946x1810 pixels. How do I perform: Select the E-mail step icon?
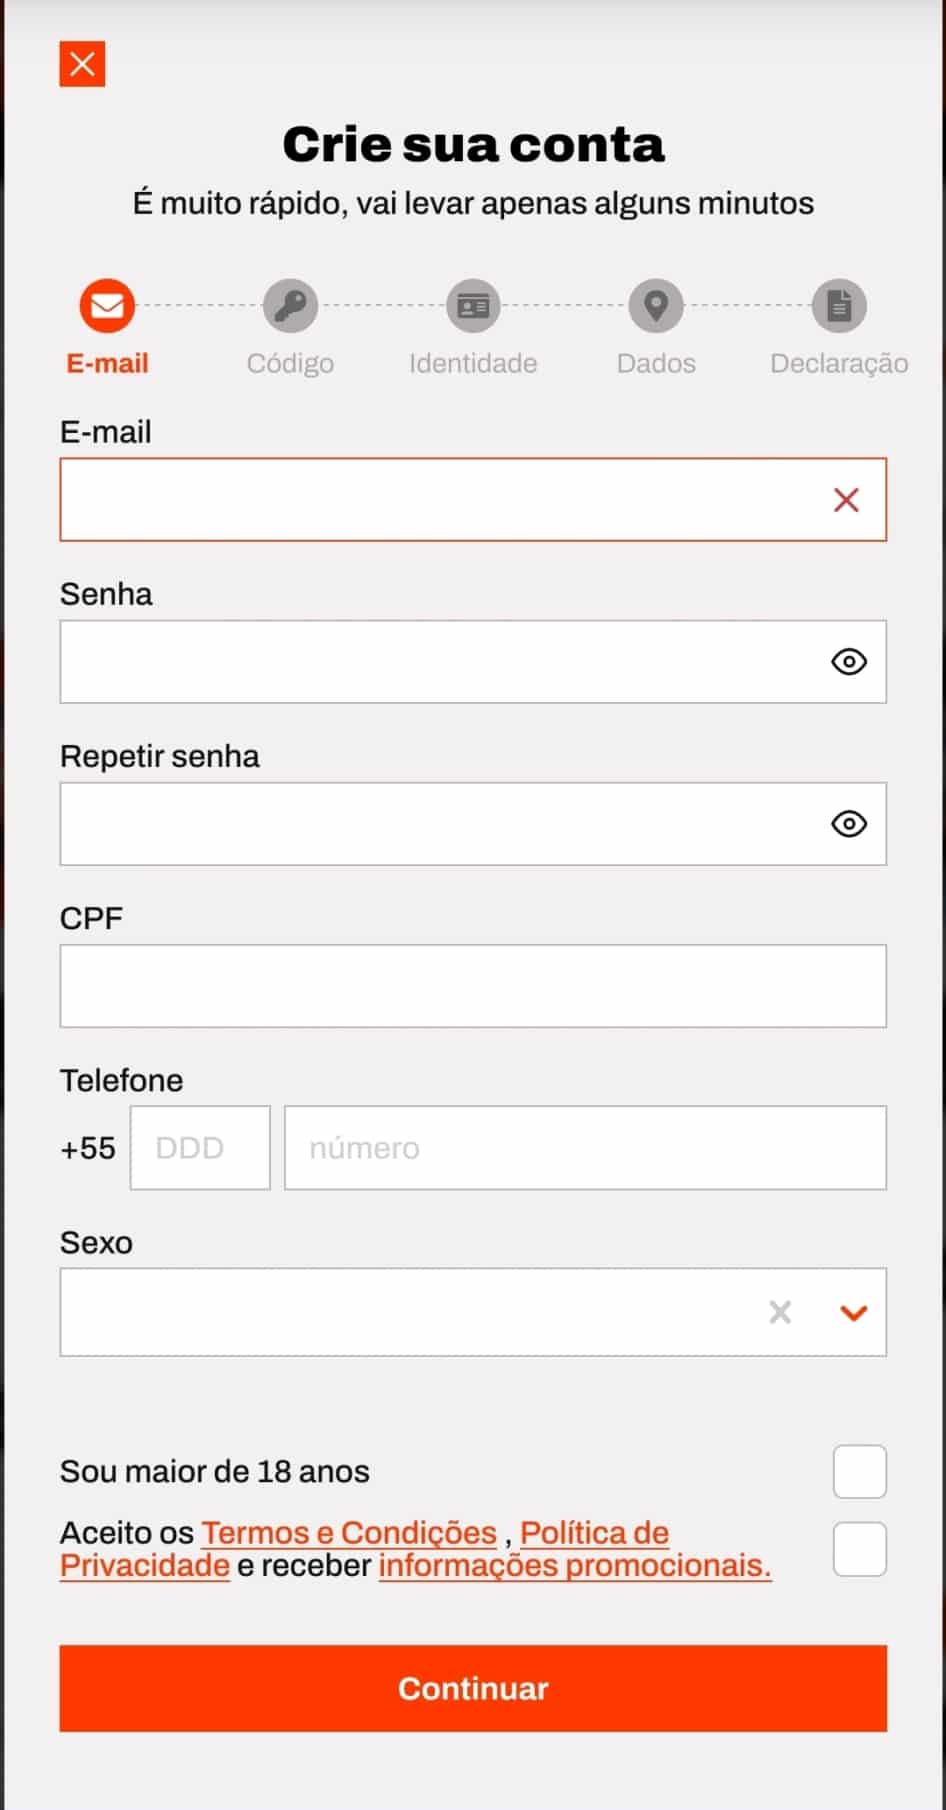click(106, 306)
